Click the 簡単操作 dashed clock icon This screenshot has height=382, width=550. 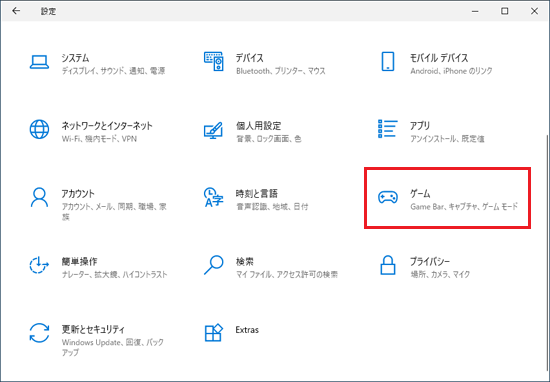(39, 265)
